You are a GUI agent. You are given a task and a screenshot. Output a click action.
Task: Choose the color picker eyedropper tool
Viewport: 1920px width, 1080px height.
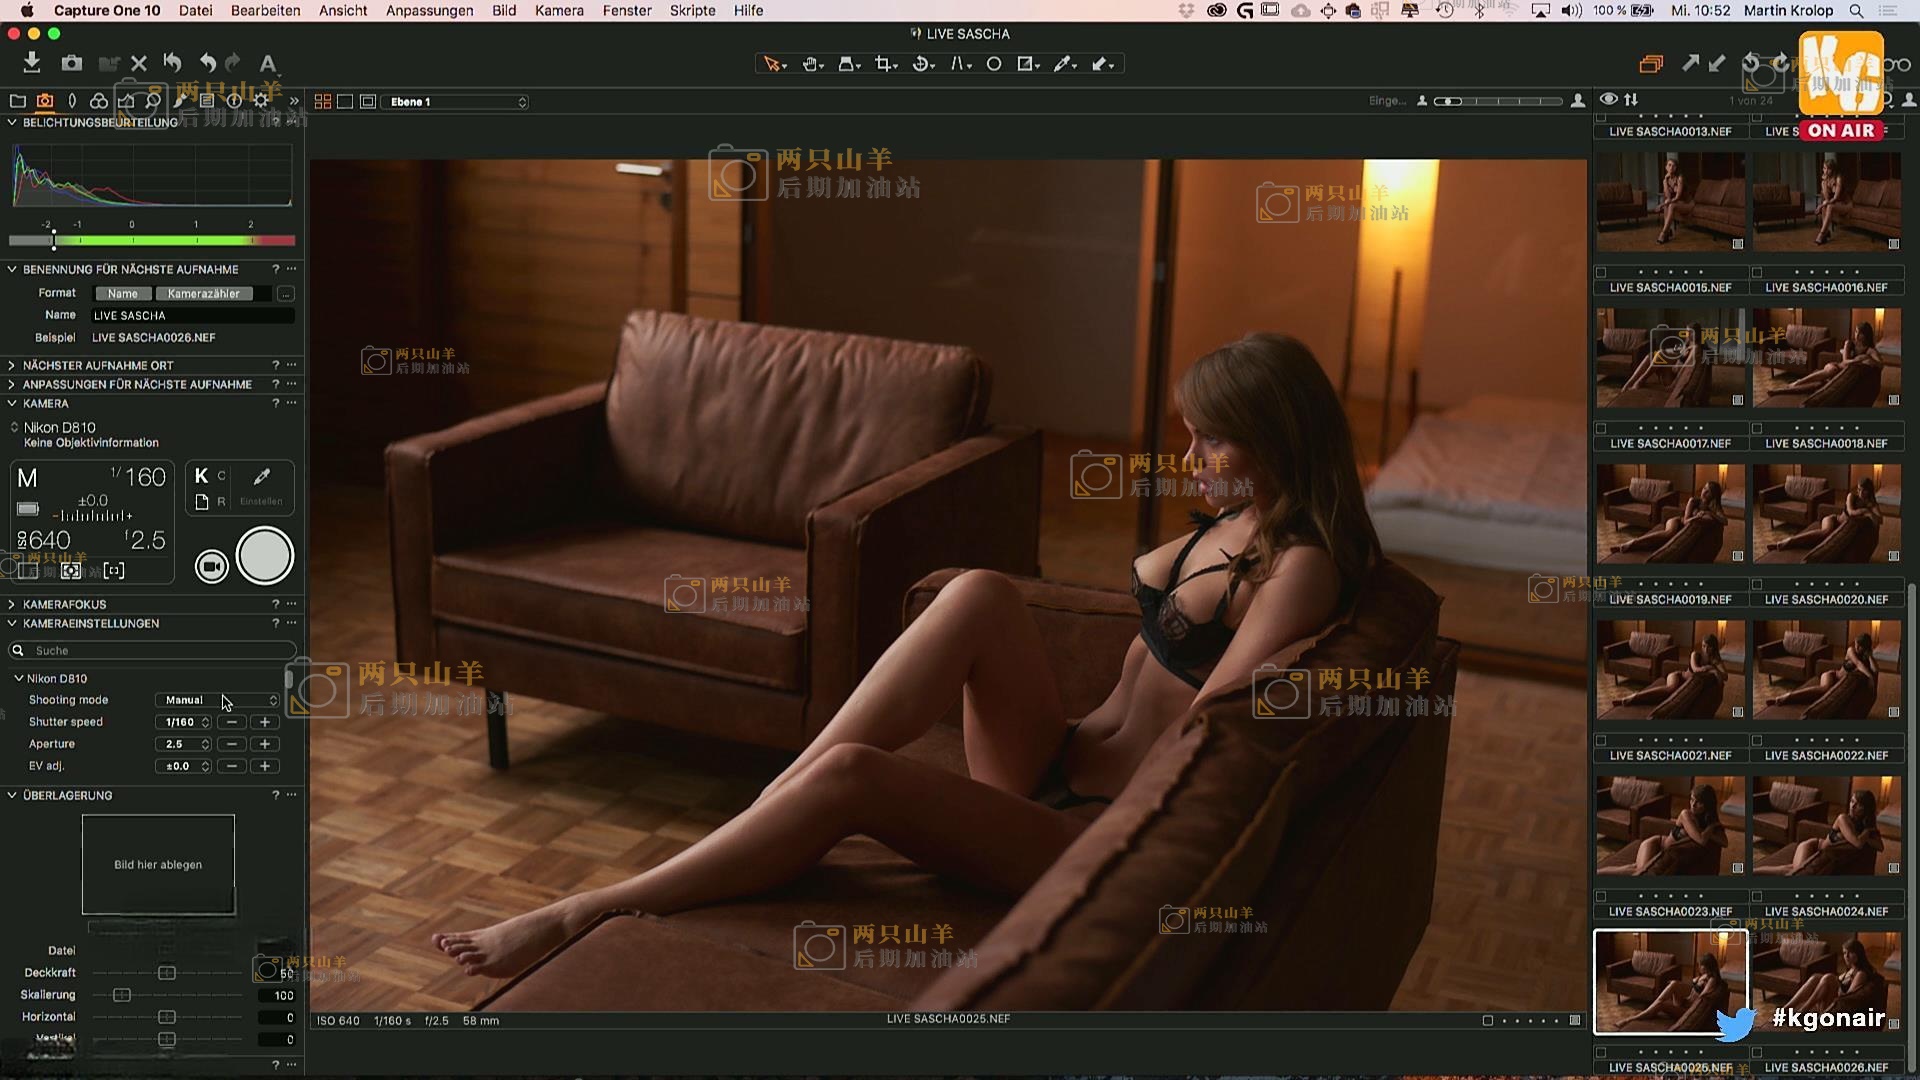coord(1063,64)
